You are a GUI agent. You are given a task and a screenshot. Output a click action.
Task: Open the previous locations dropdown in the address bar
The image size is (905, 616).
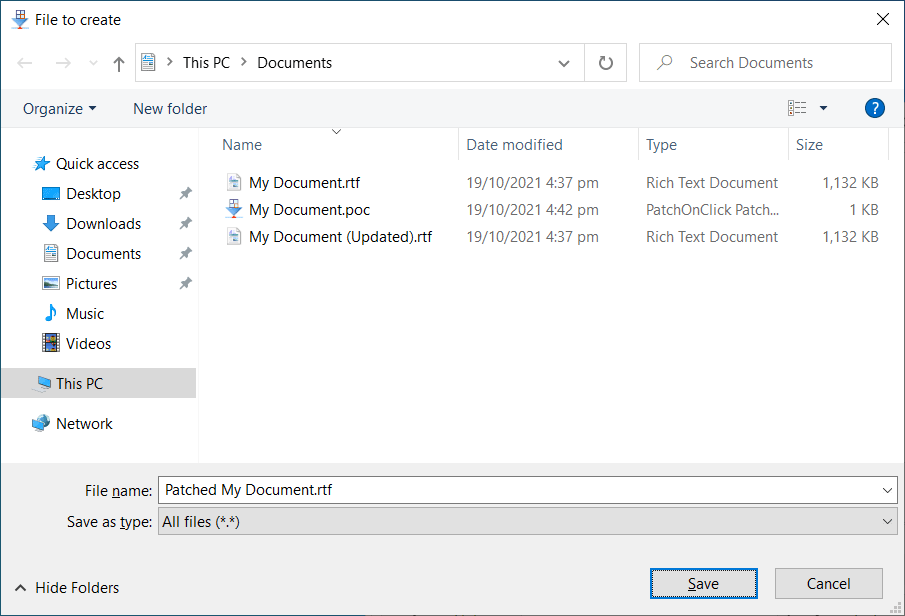click(564, 63)
